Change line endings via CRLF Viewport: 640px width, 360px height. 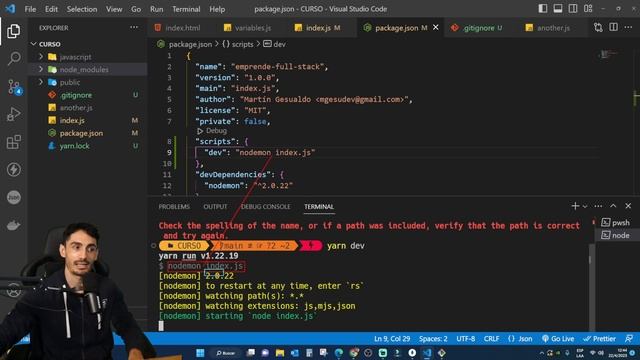(x=491, y=339)
